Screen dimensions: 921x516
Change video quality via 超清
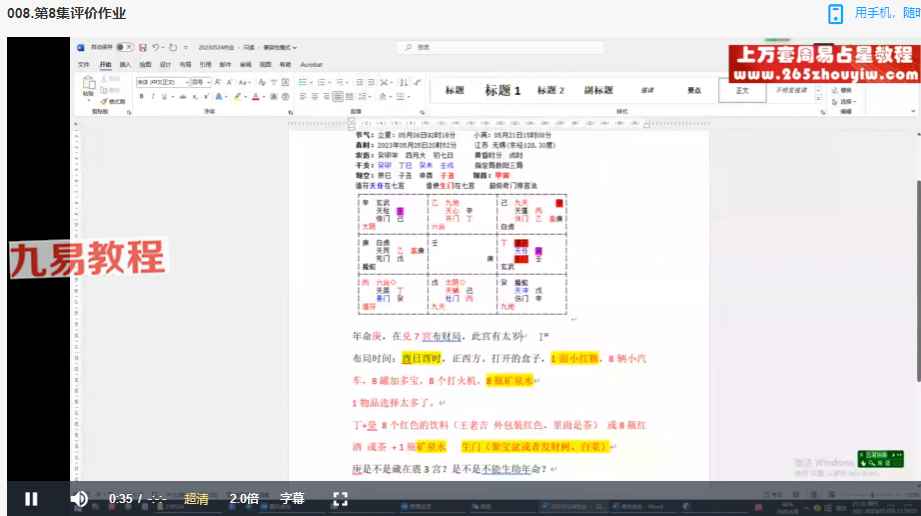point(196,499)
